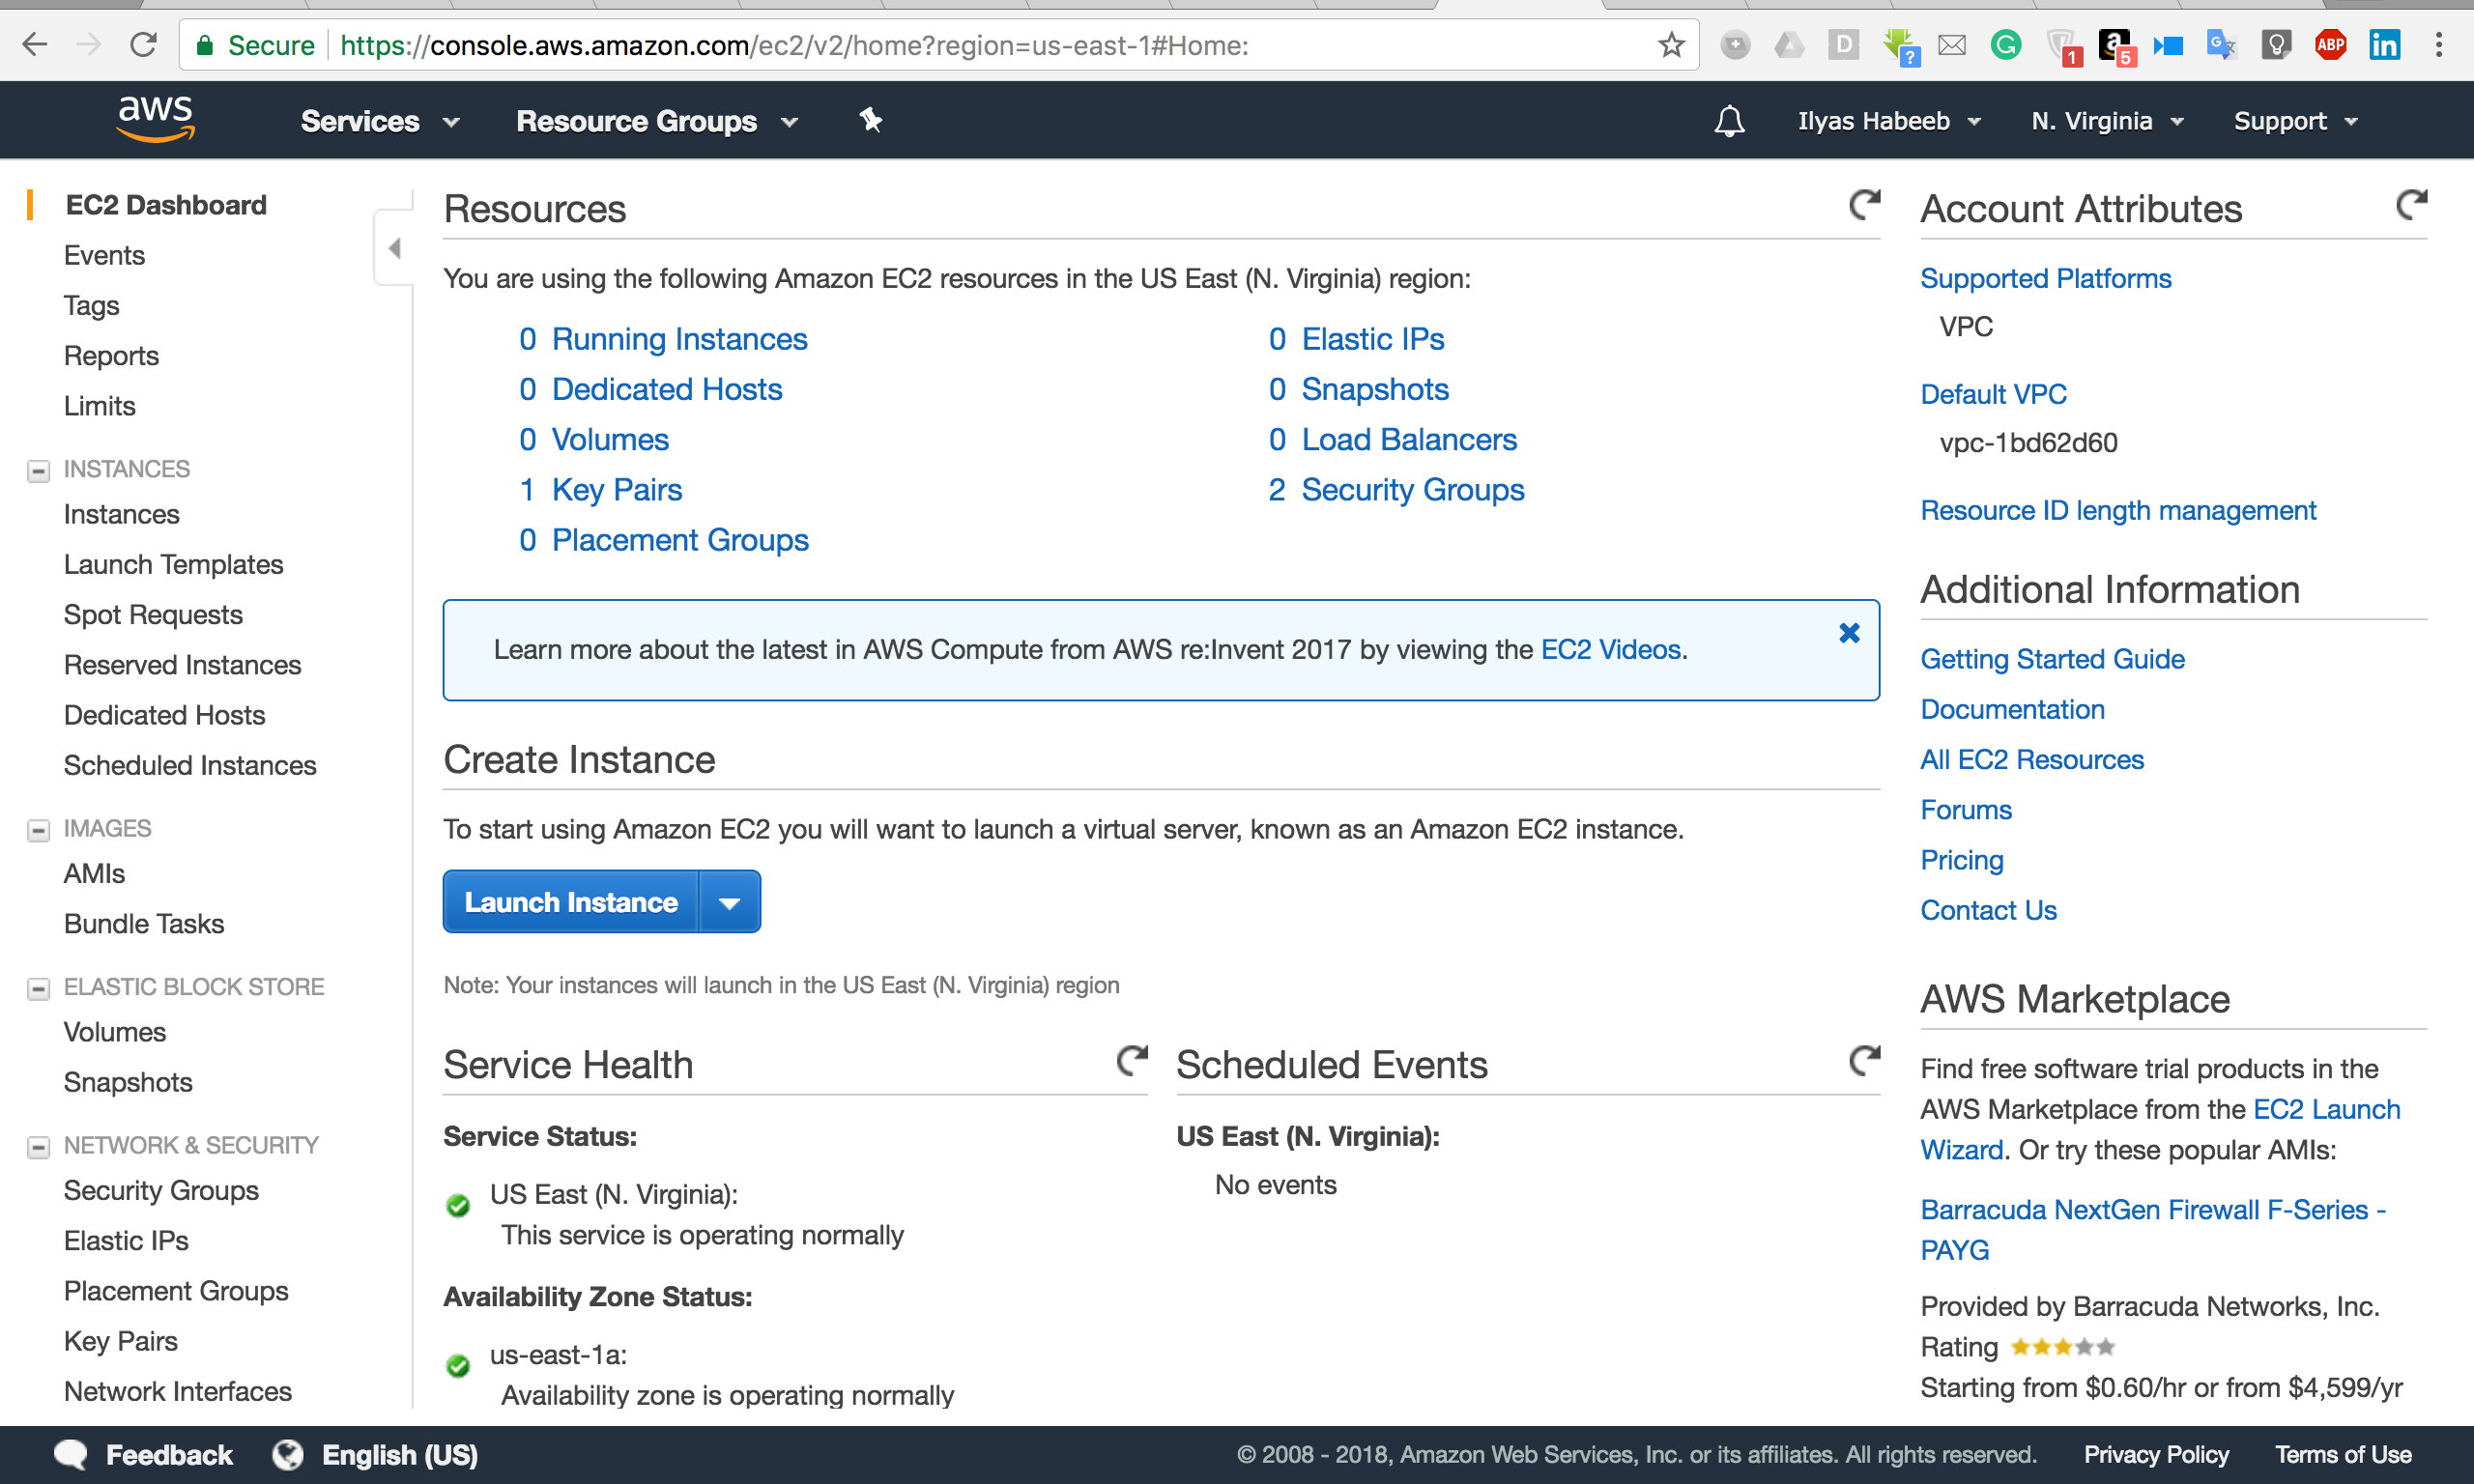Viewport: 2474px width, 1484px height.
Task: Collapse the NETWORK & SECURITY section
Action: pos(38,1147)
